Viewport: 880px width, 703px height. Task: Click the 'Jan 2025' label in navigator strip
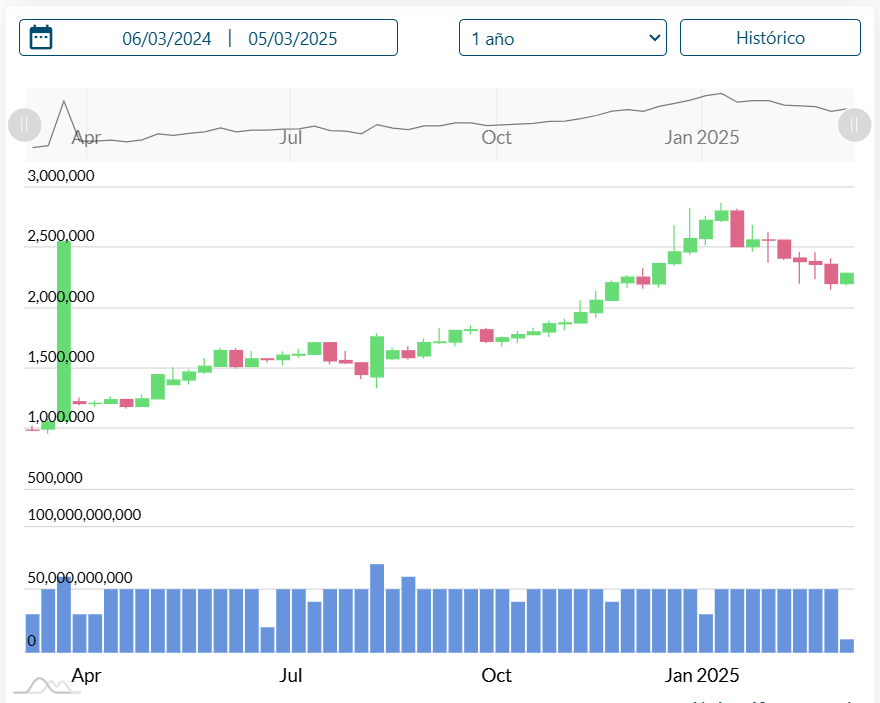click(x=702, y=138)
